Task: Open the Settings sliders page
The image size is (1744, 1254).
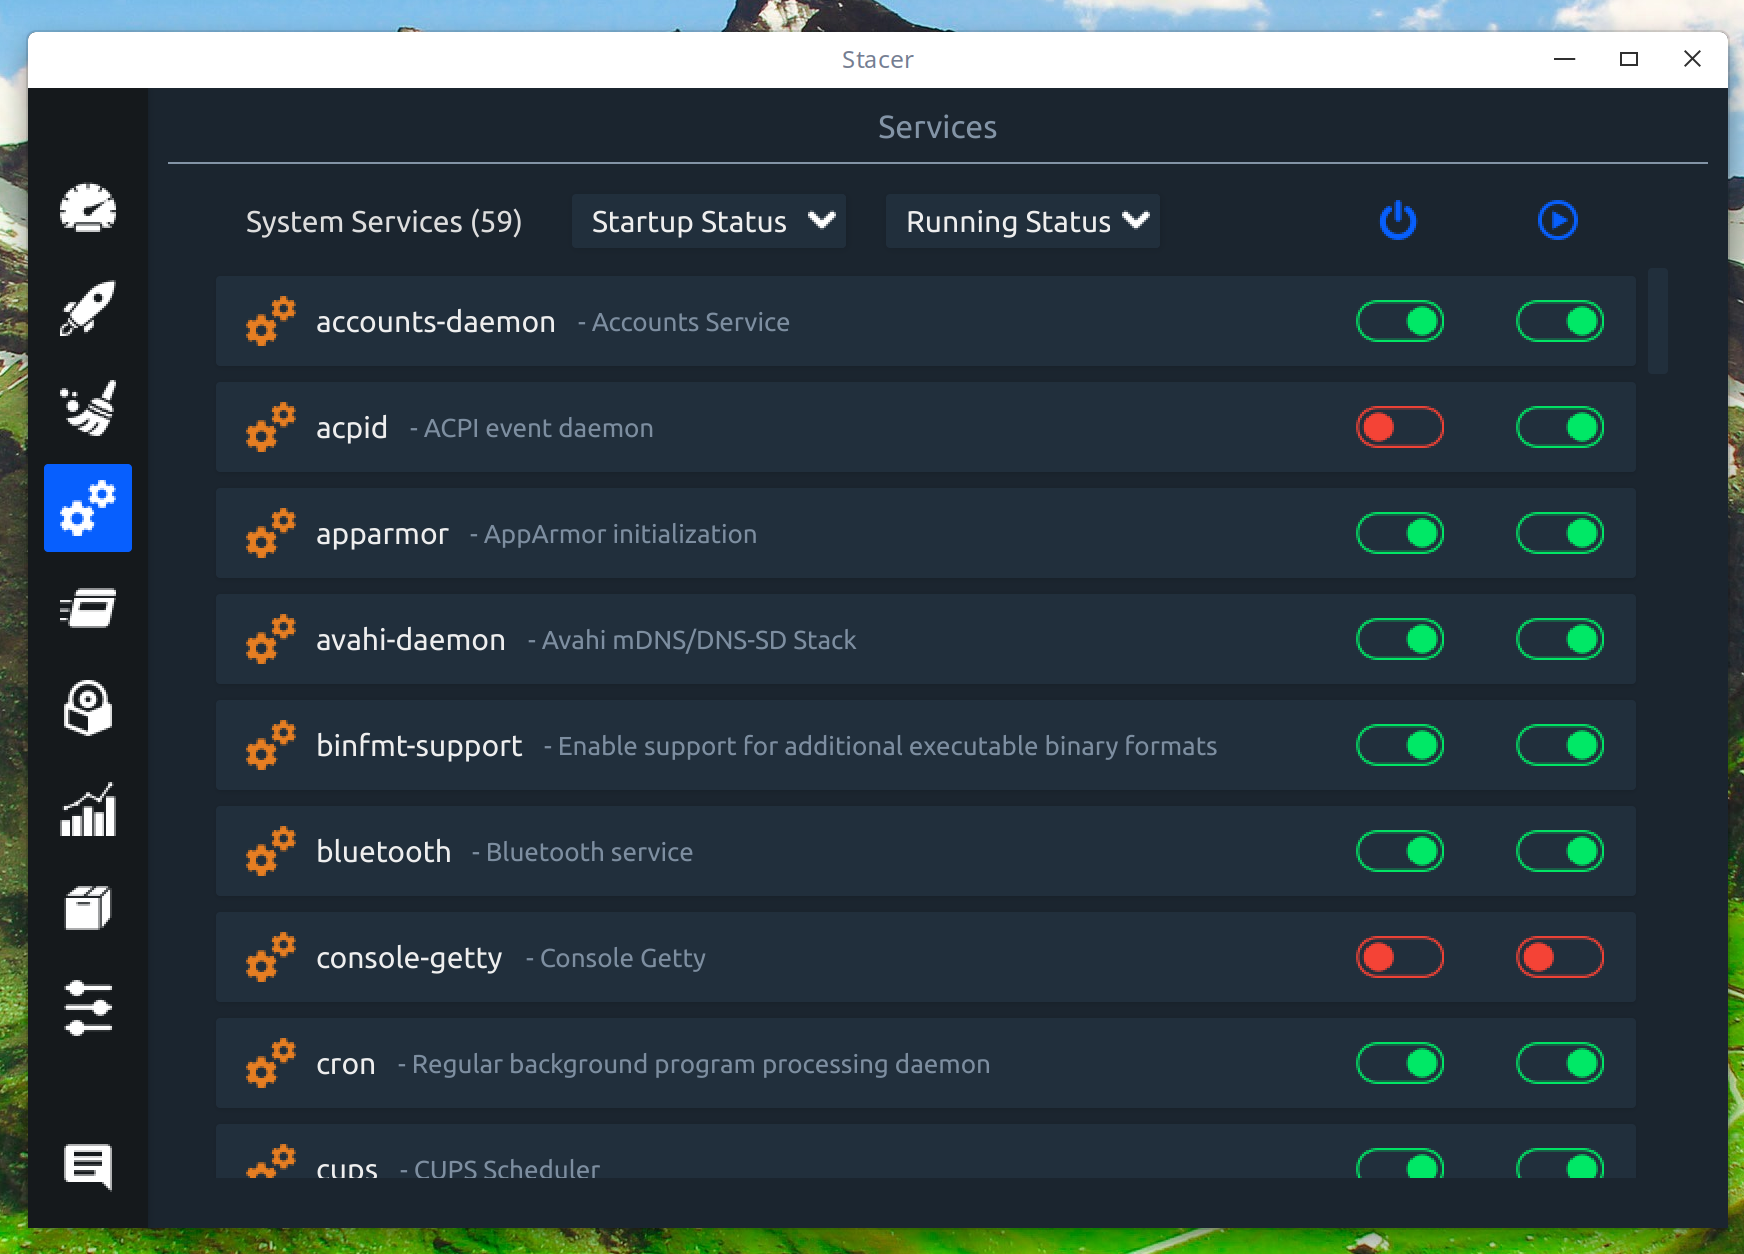Action: (88, 1008)
